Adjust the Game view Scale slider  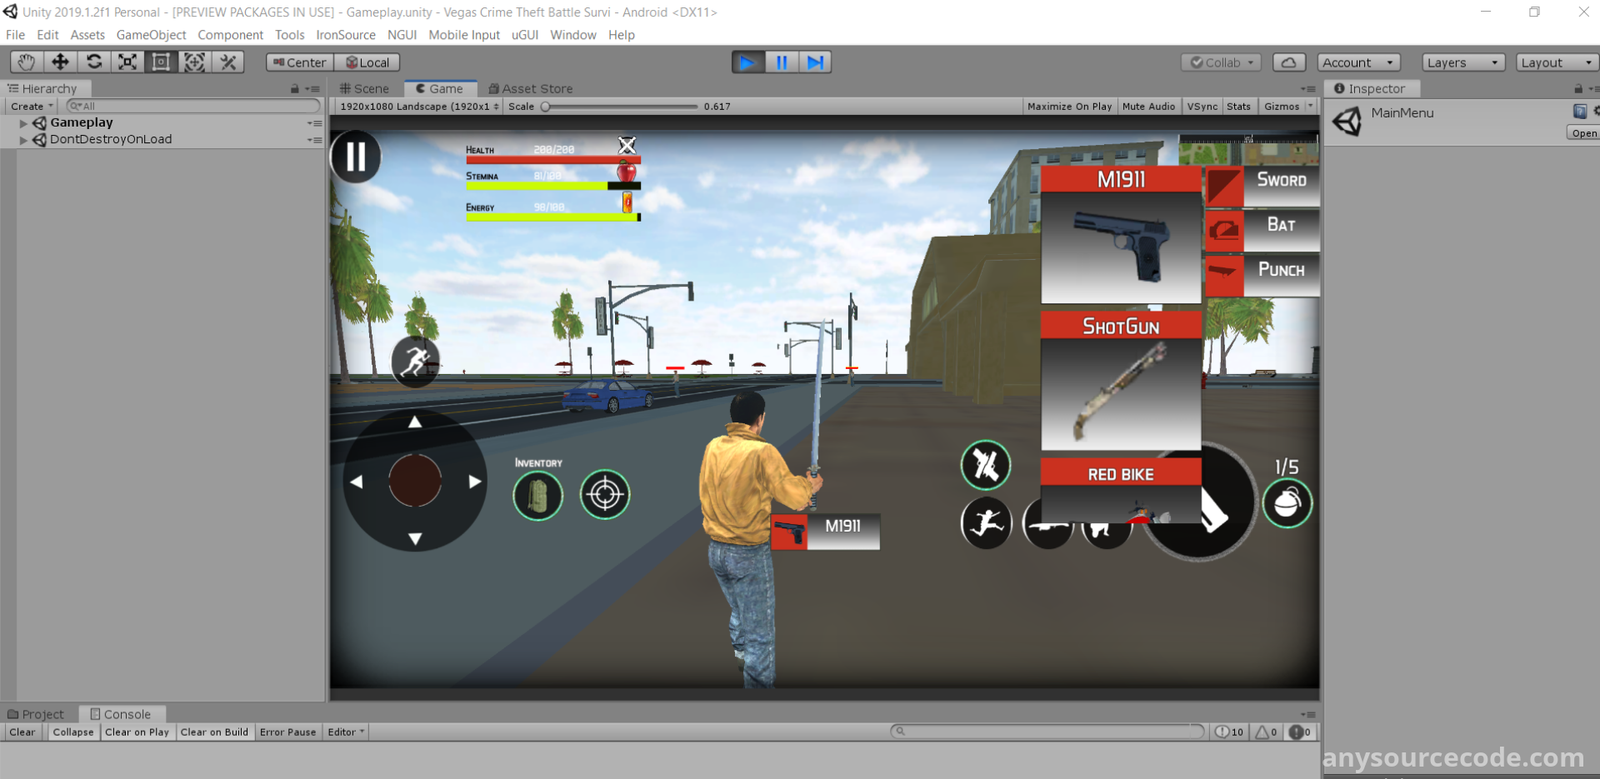tap(547, 106)
